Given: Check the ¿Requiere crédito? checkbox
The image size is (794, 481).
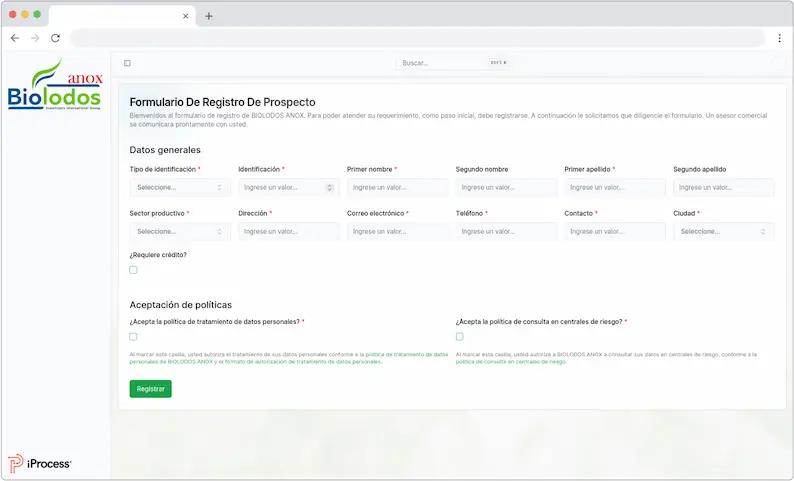Looking at the screenshot, I should (133, 270).
